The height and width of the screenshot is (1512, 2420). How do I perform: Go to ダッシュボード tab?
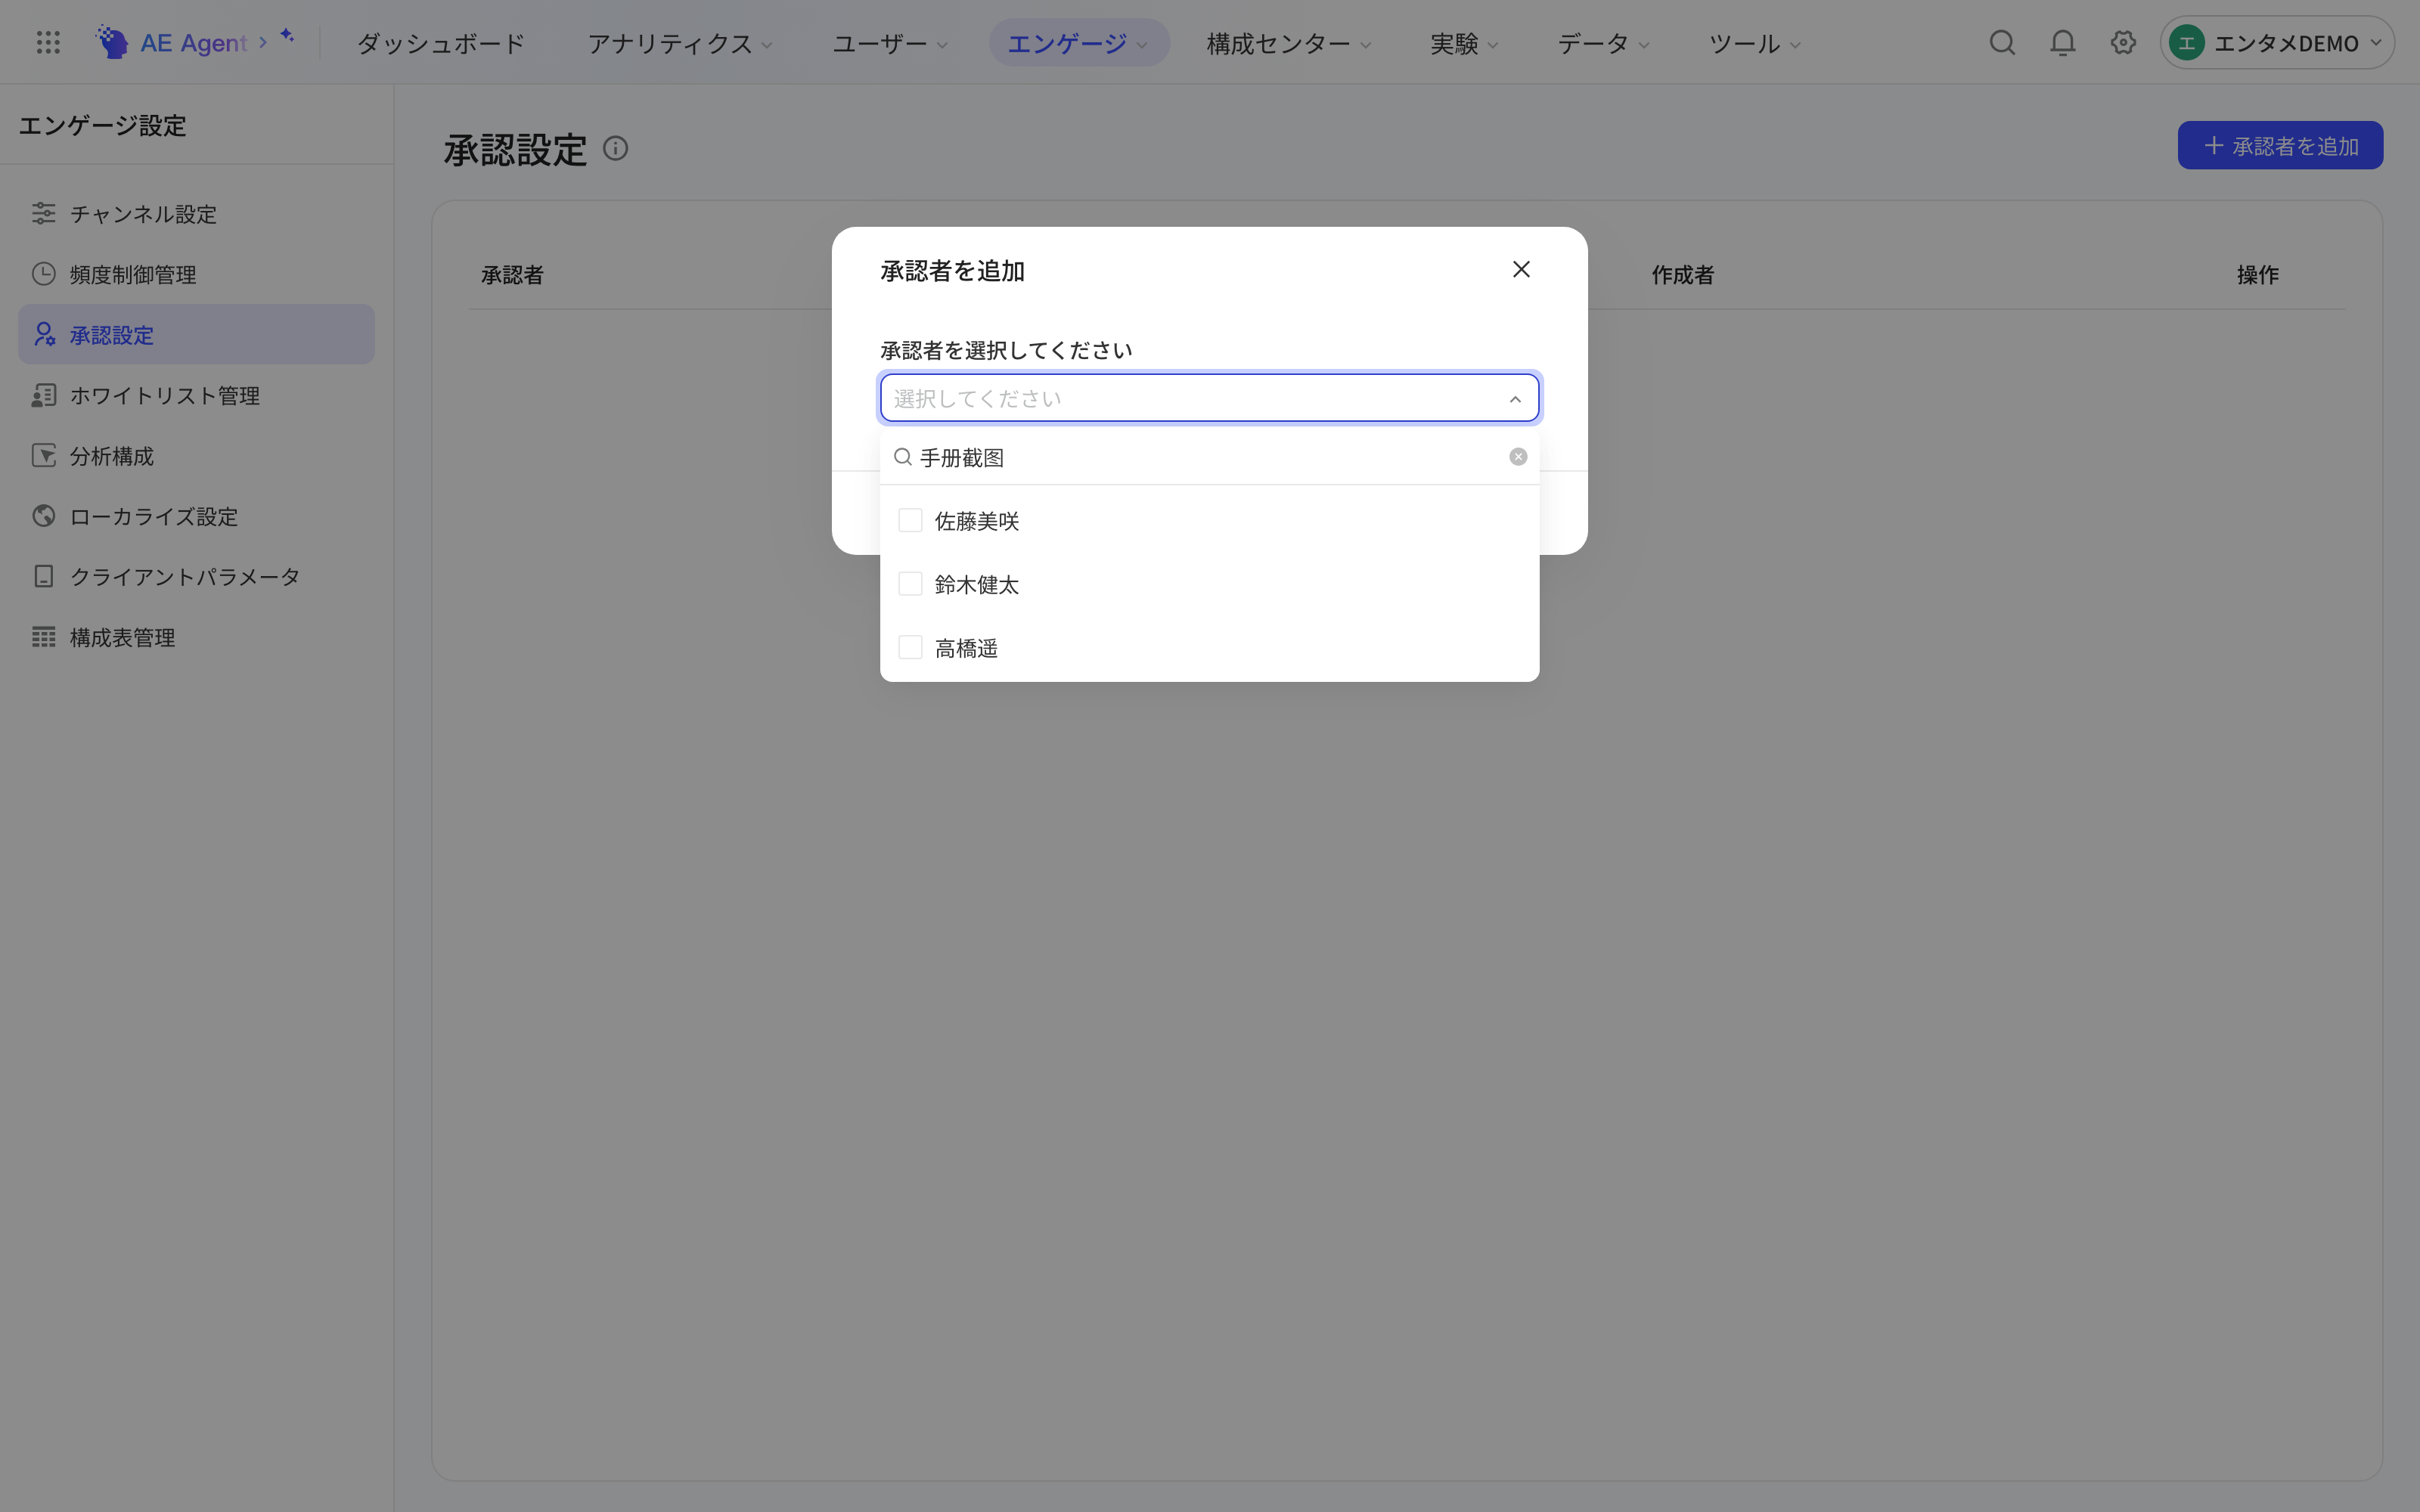point(441,43)
